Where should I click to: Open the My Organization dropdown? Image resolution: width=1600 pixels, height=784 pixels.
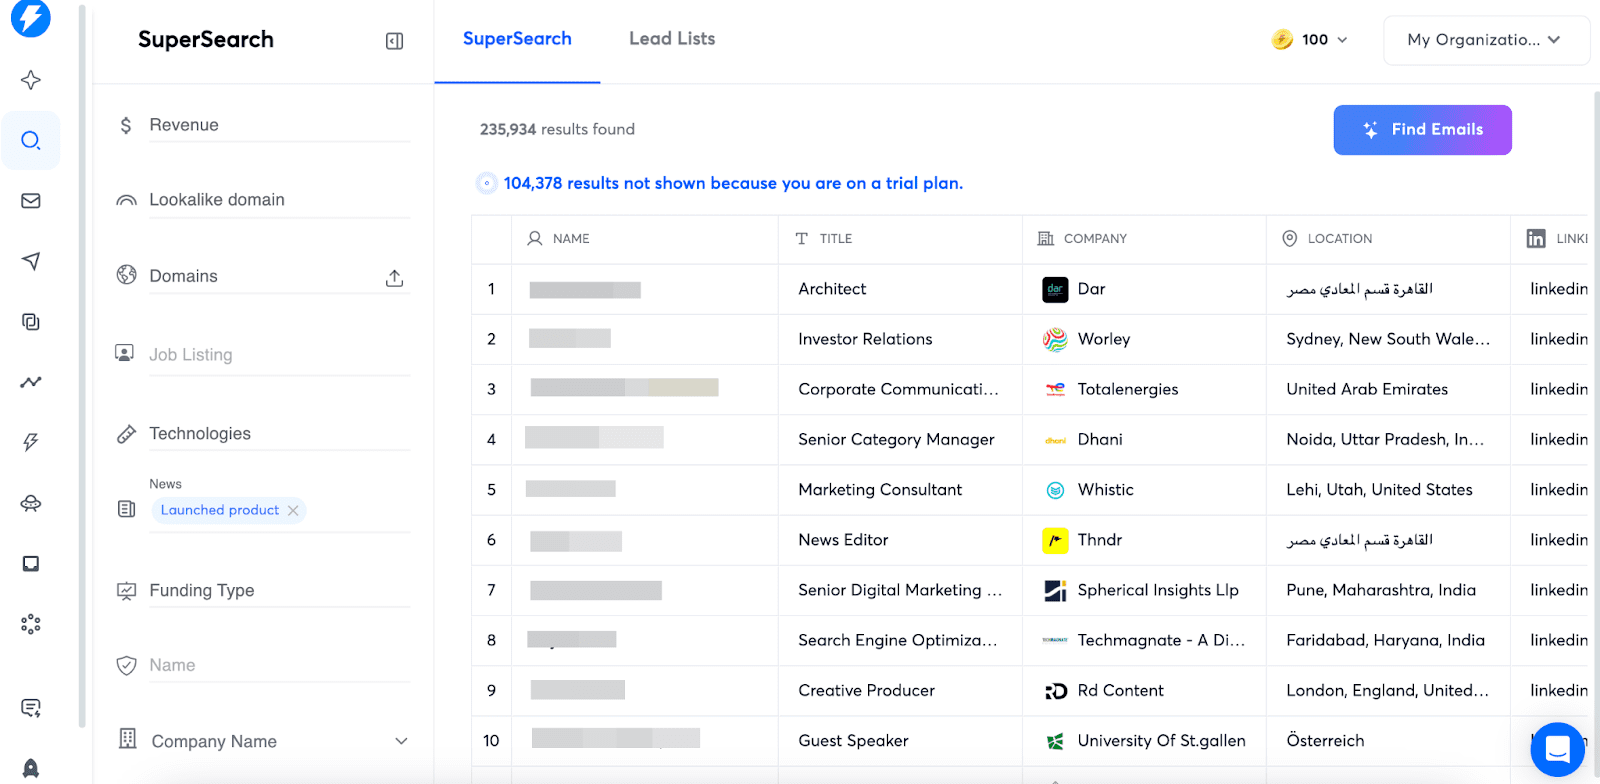[x=1485, y=40]
